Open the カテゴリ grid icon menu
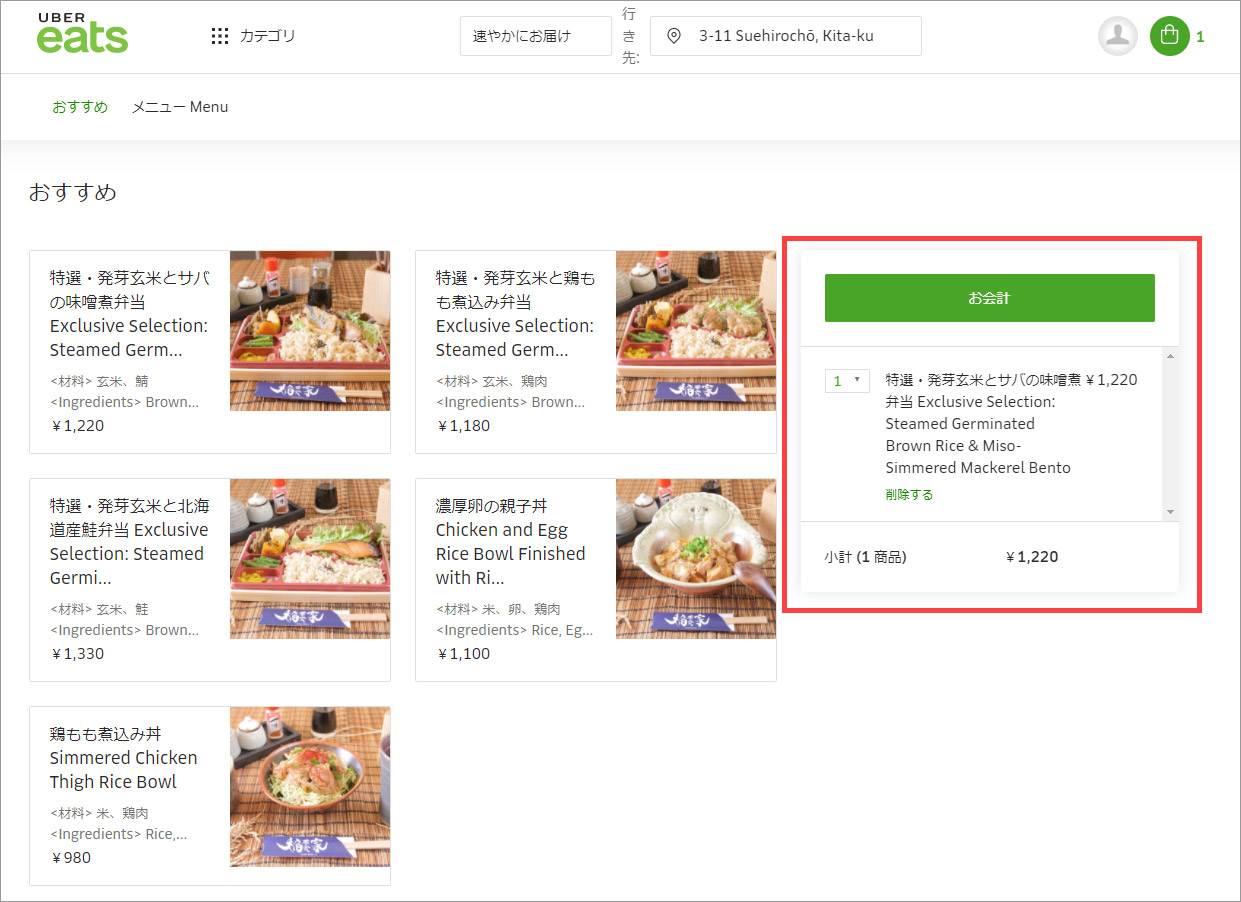The height and width of the screenshot is (902, 1241). tap(220, 36)
